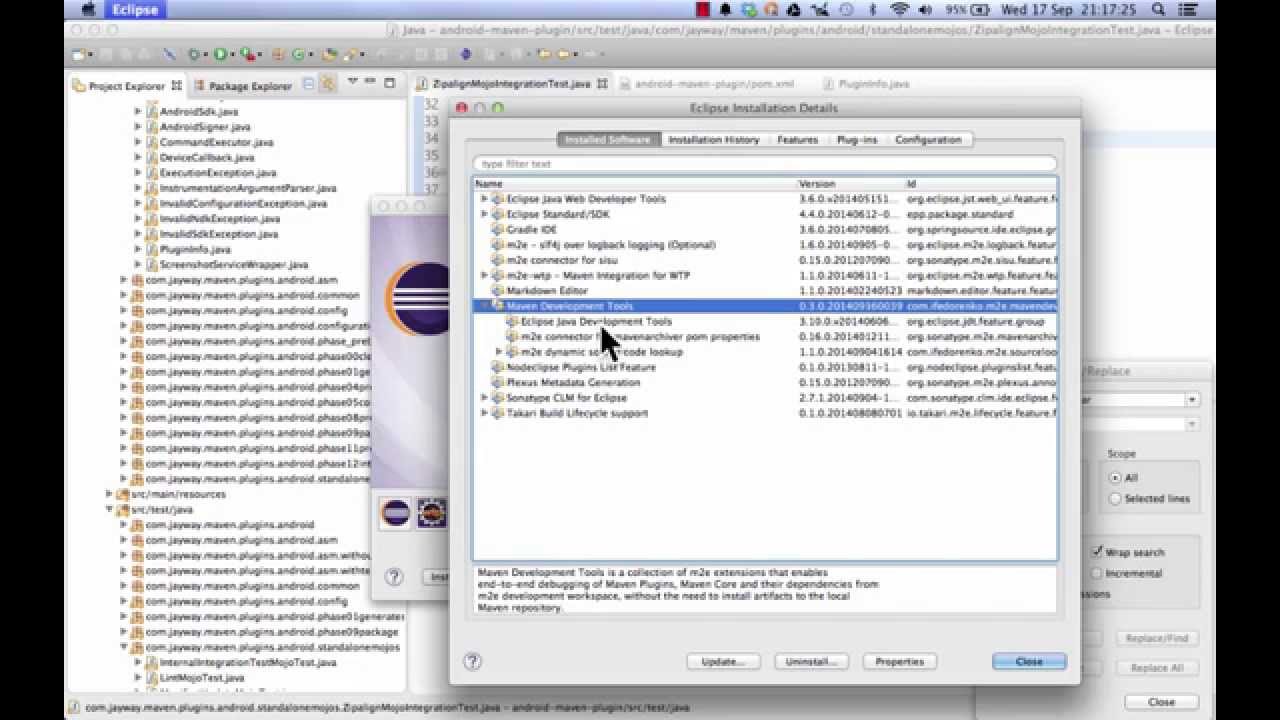Screen dimensions: 1280x720
Task: Expand the src/main/resources folder
Action: coord(109,494)
